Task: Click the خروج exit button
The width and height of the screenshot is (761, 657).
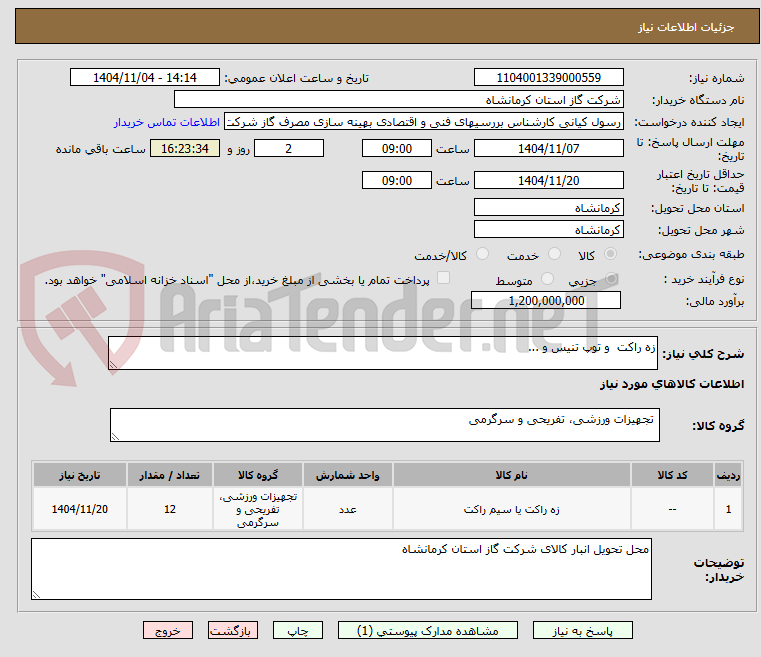Action: pyautogui.click(x=167, y=630)
